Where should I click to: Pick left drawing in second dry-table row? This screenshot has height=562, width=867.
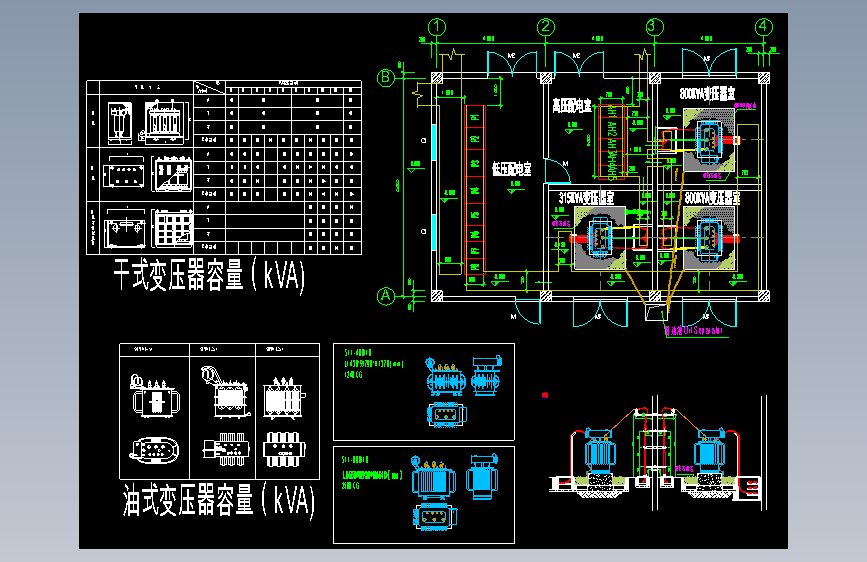(x=124, y=173)
